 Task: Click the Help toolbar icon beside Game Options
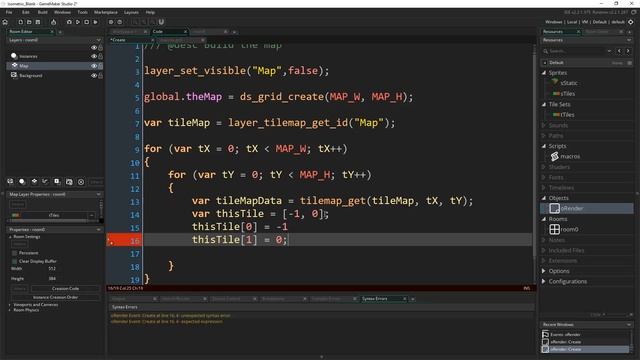click(x=120, y=22)
